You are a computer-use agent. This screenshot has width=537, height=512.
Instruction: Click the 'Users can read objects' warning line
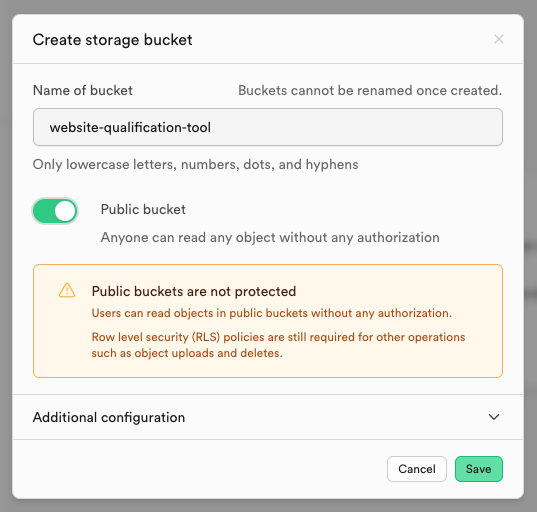click(x=272, y=313)
